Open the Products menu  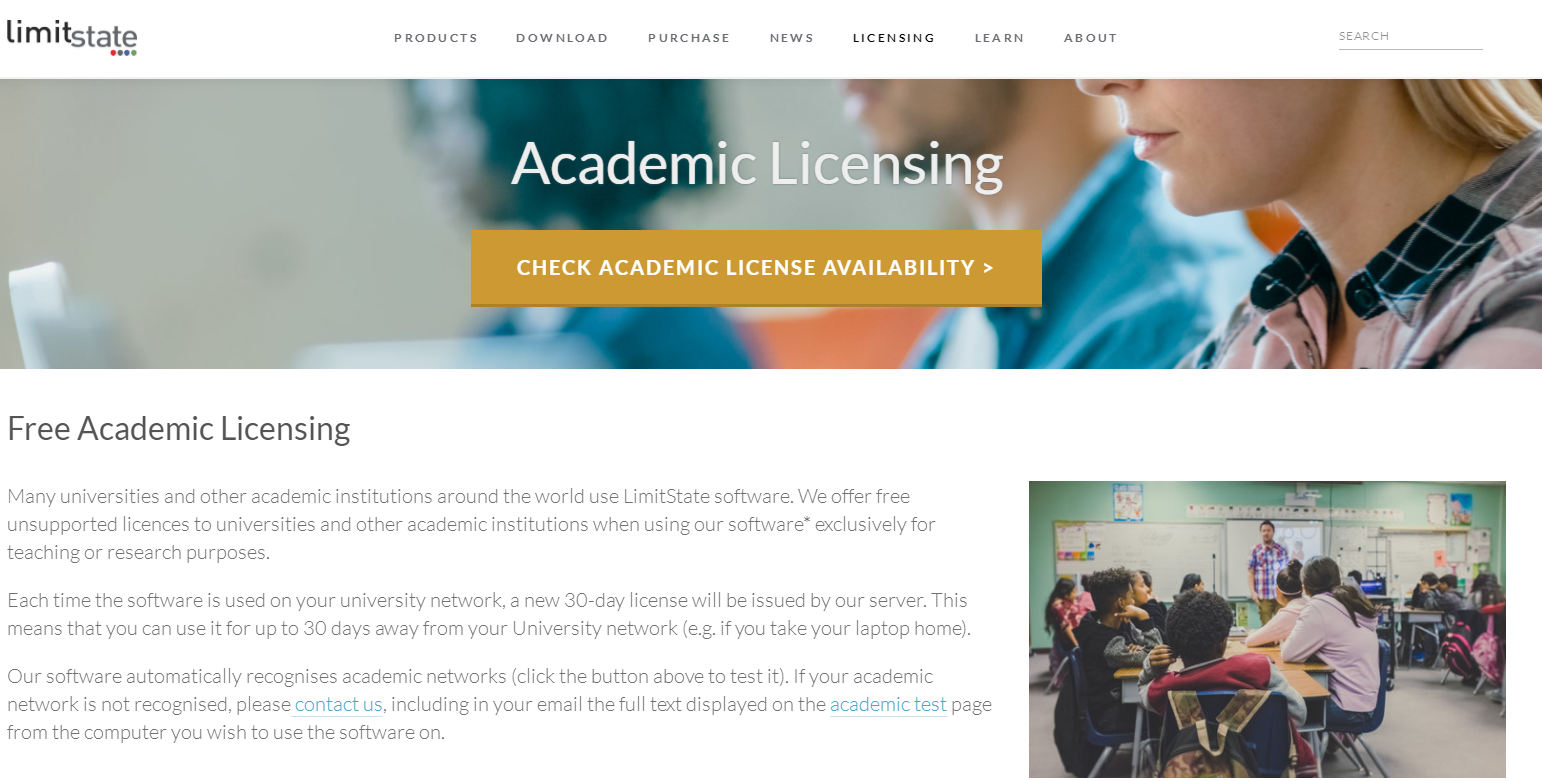(436, 38)
